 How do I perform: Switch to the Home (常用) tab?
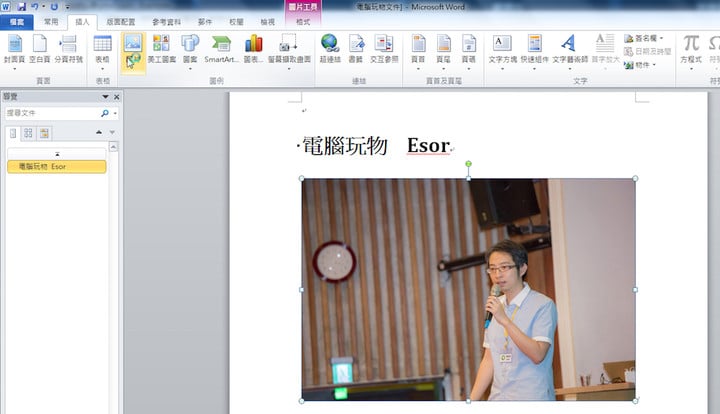(51, 22)
